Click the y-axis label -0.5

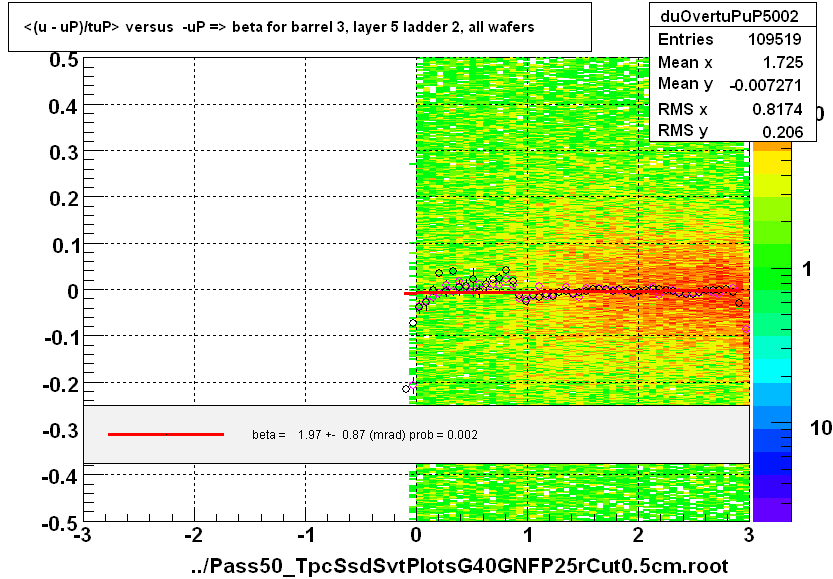click(61, 523)
